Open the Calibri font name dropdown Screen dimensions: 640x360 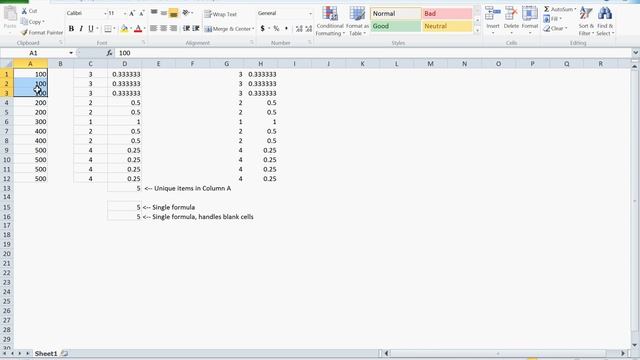tap(105, 13)
